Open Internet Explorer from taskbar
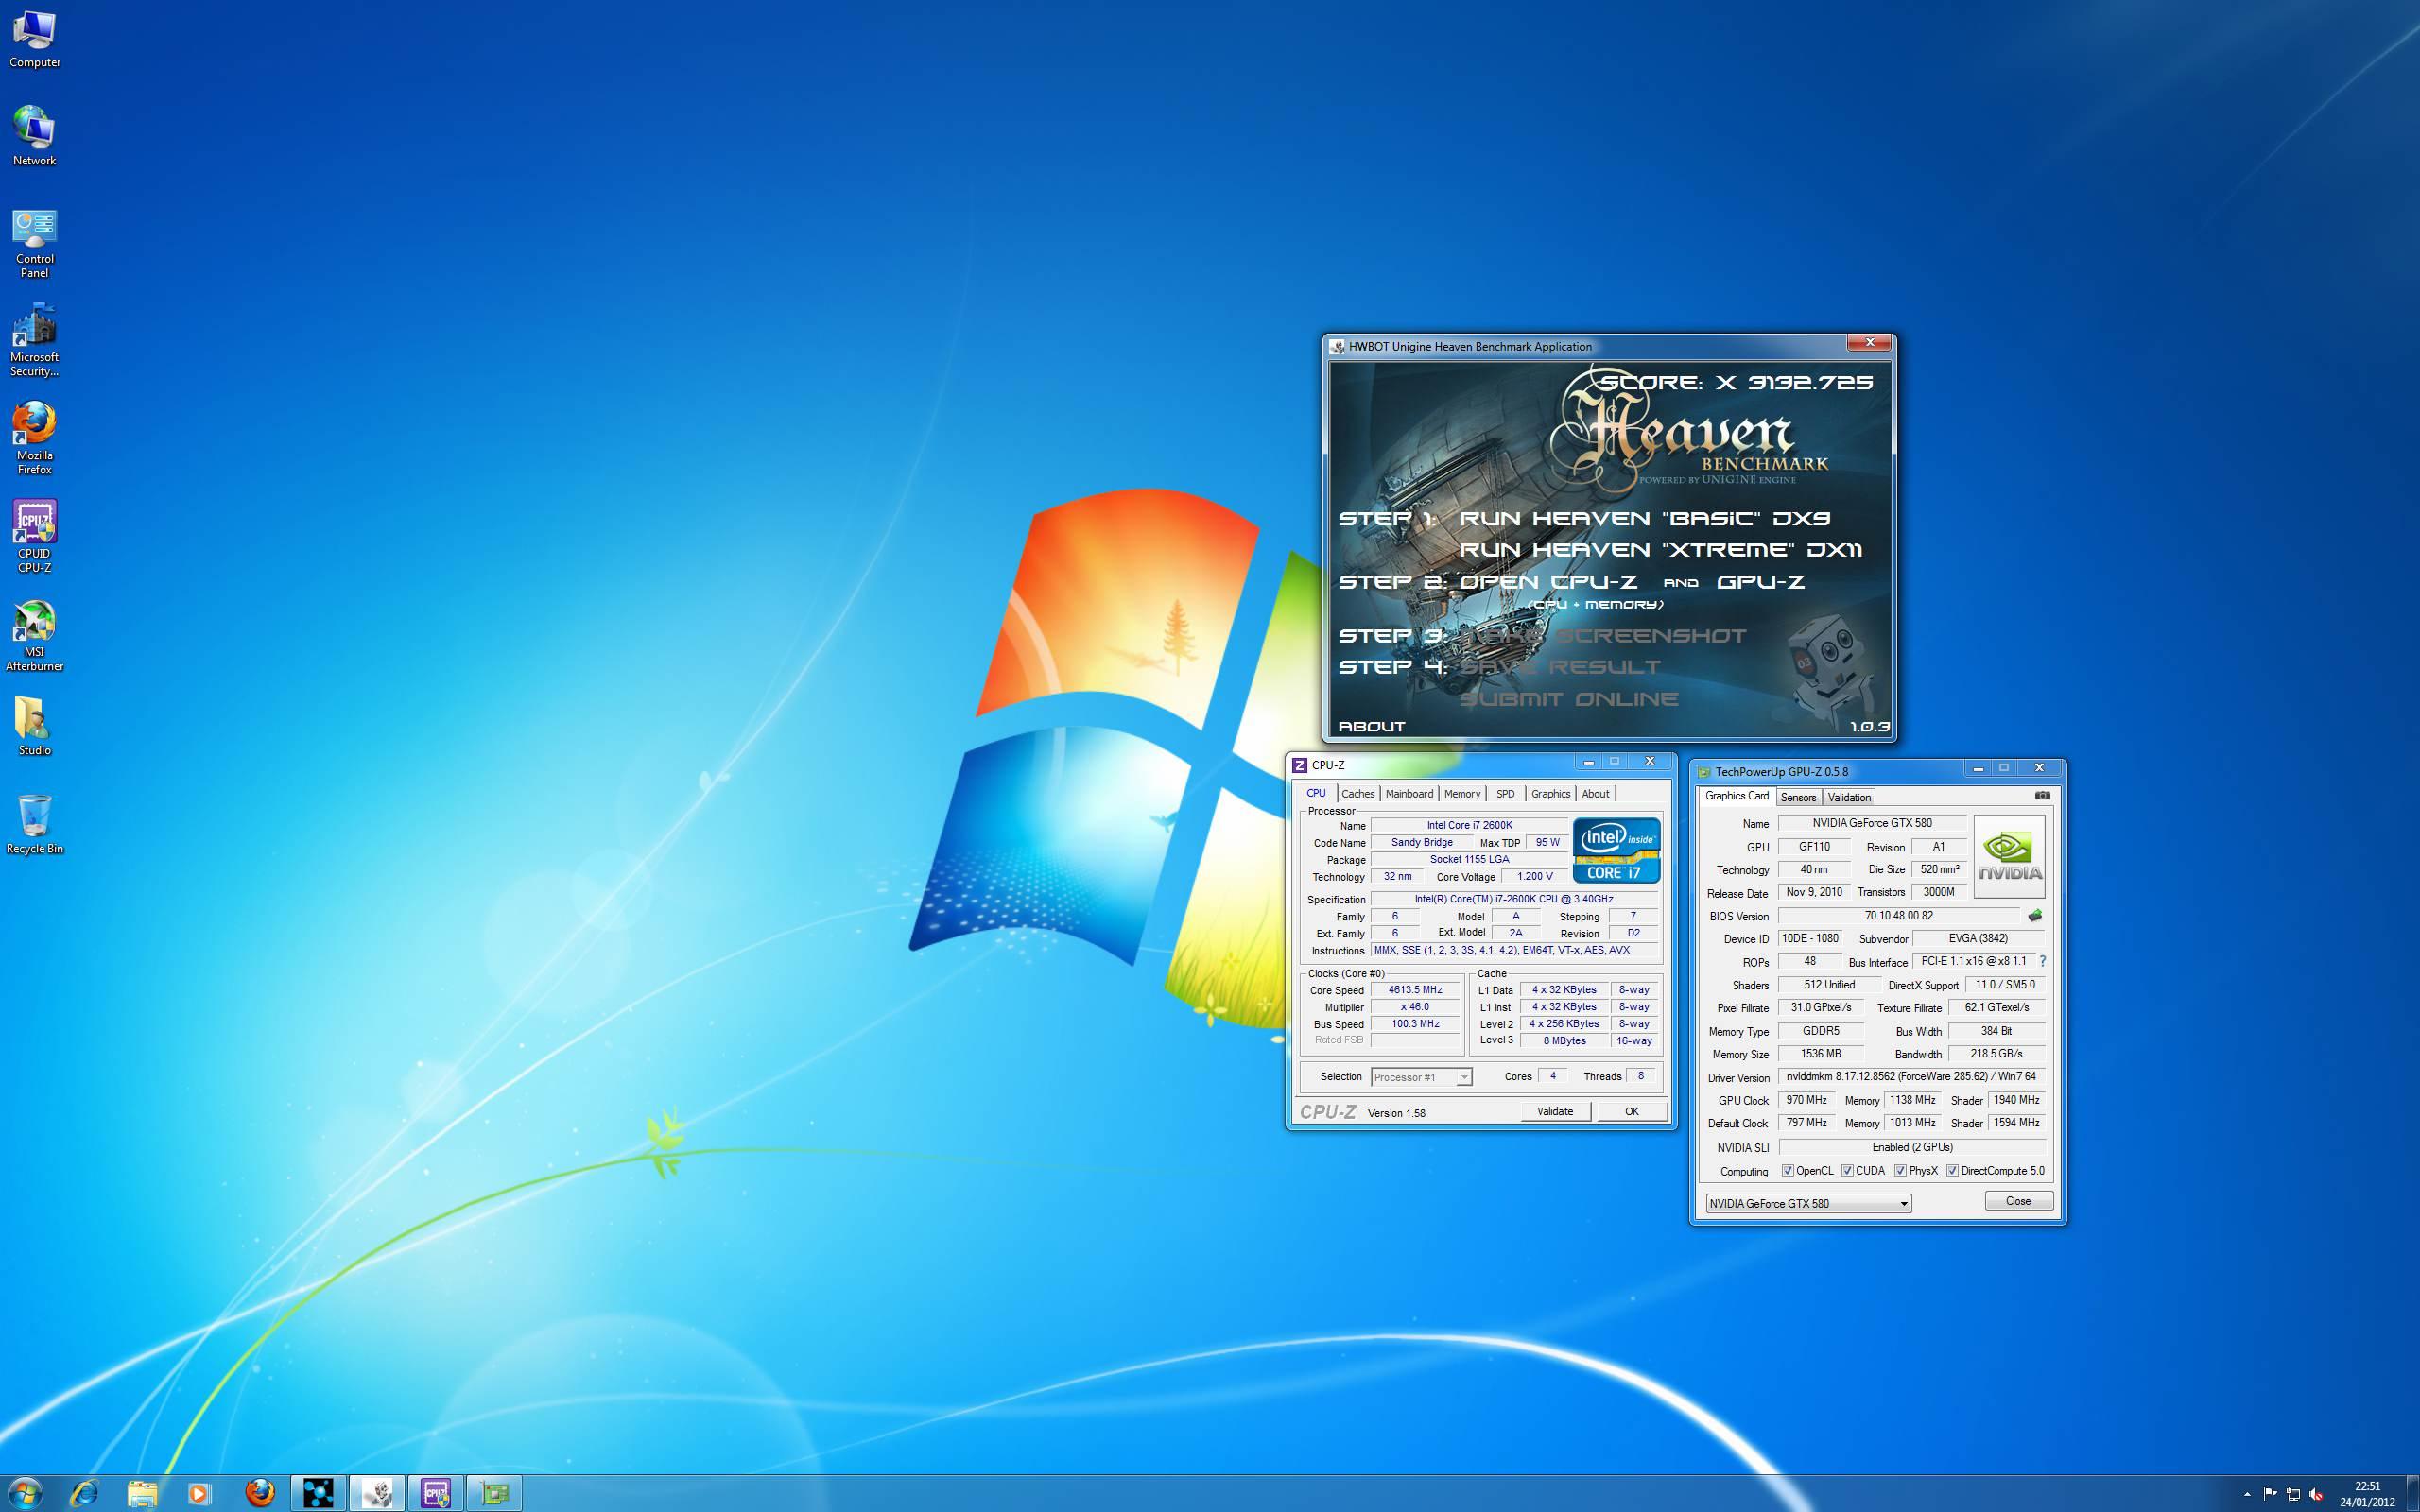Screen dimensions: 2420x1512 [84, 1493]
